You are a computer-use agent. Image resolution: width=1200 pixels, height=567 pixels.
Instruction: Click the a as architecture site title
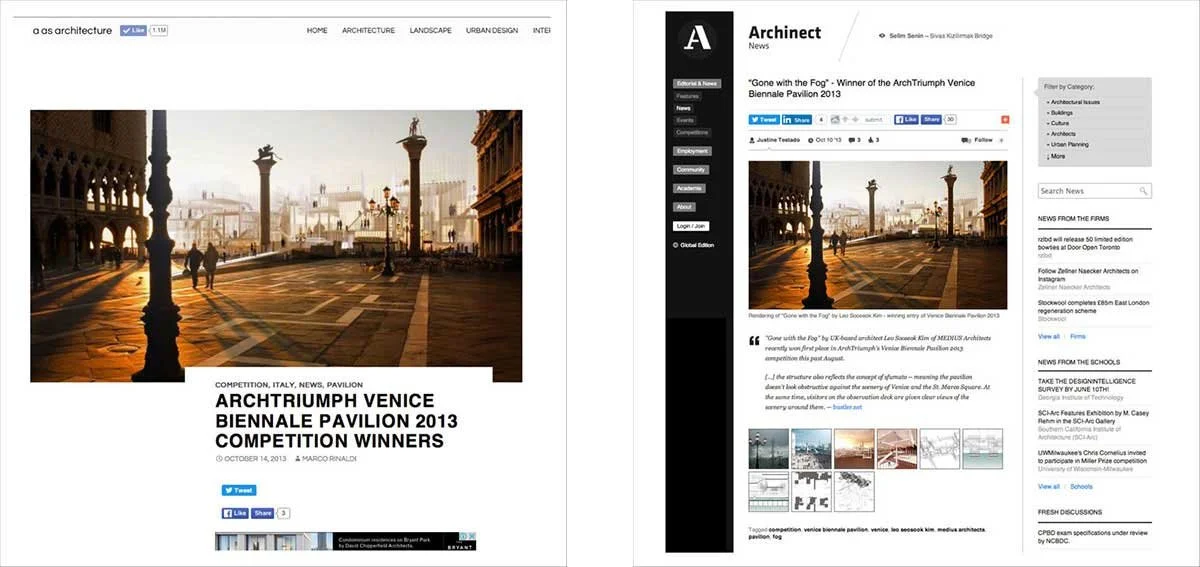tap(72, 31)
